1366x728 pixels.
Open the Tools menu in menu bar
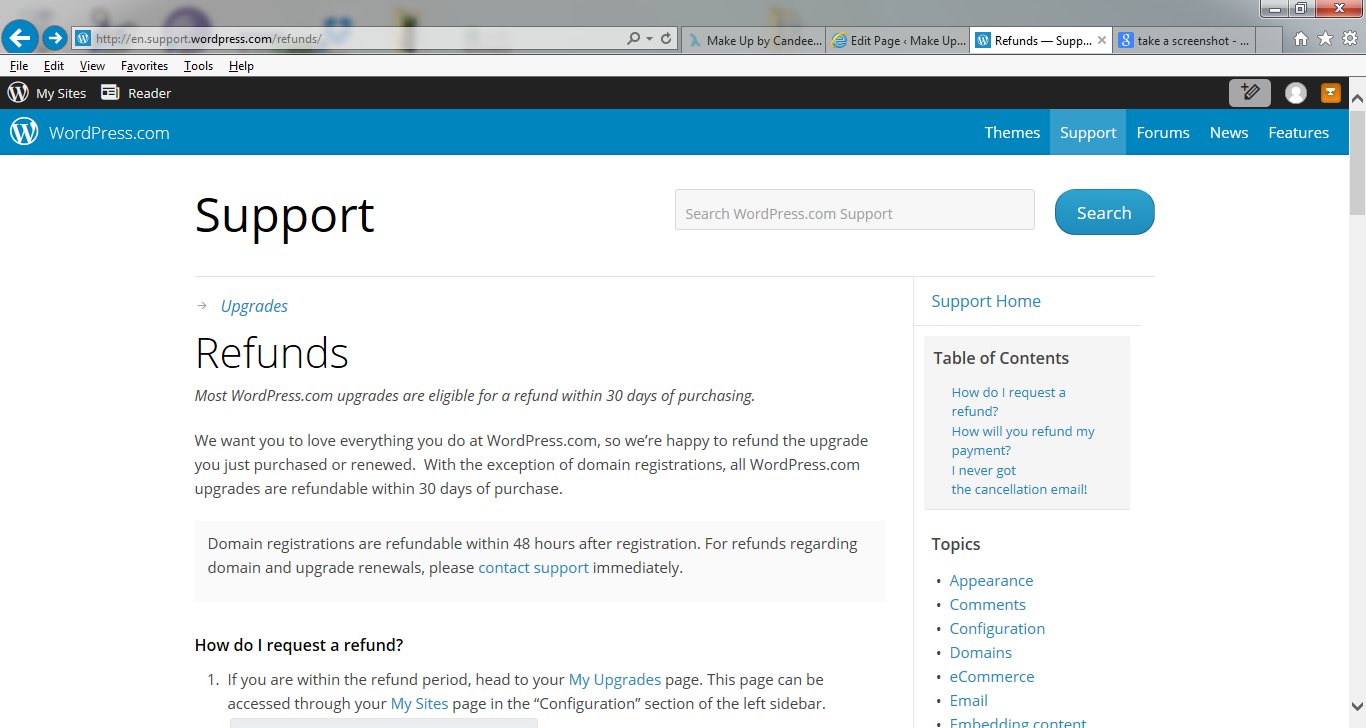point(198,66)
